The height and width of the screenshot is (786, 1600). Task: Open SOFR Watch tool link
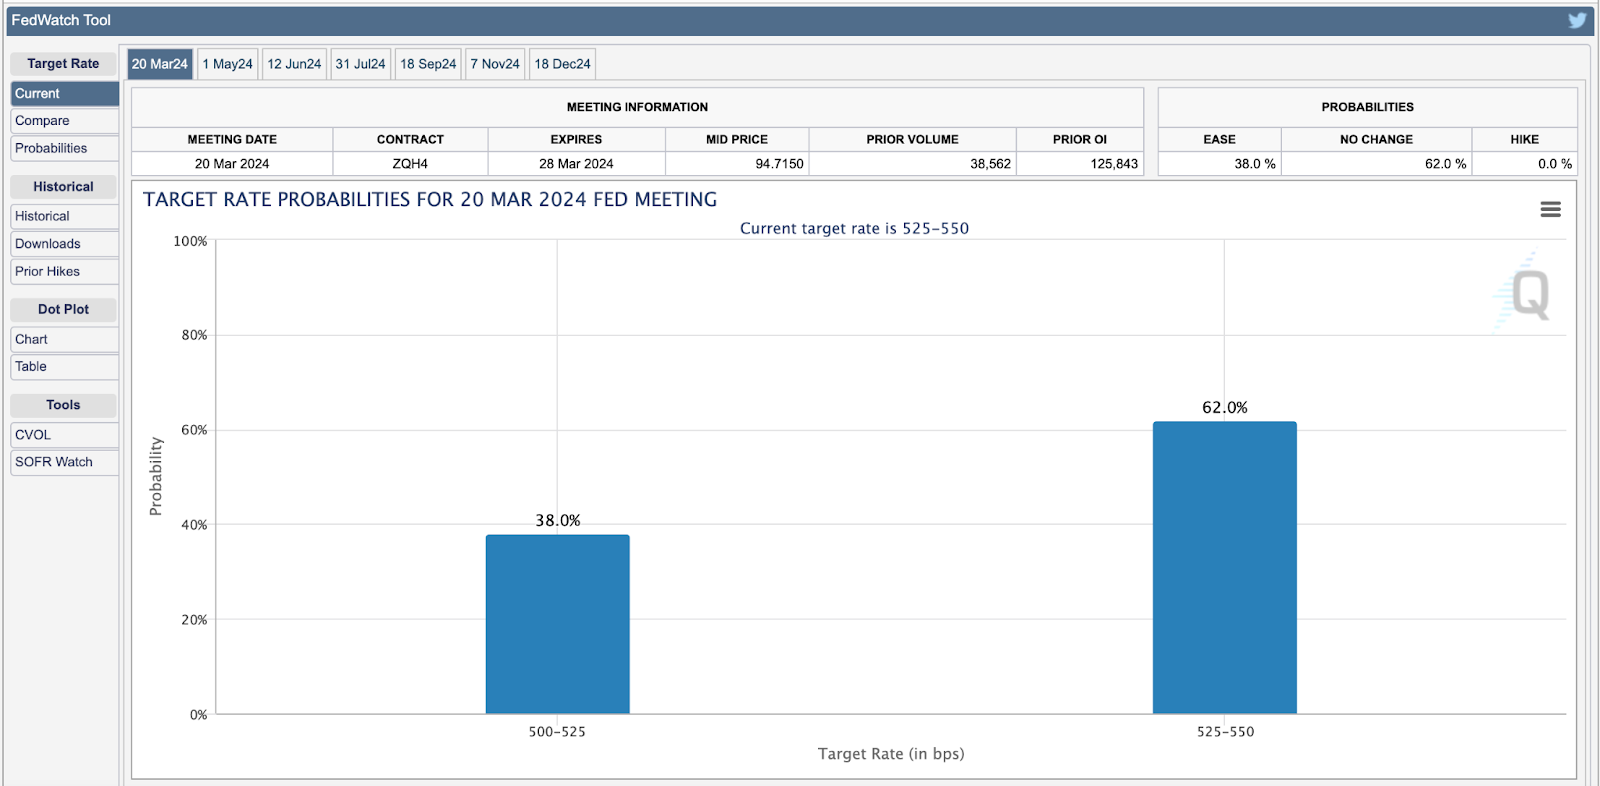[65, 462]
